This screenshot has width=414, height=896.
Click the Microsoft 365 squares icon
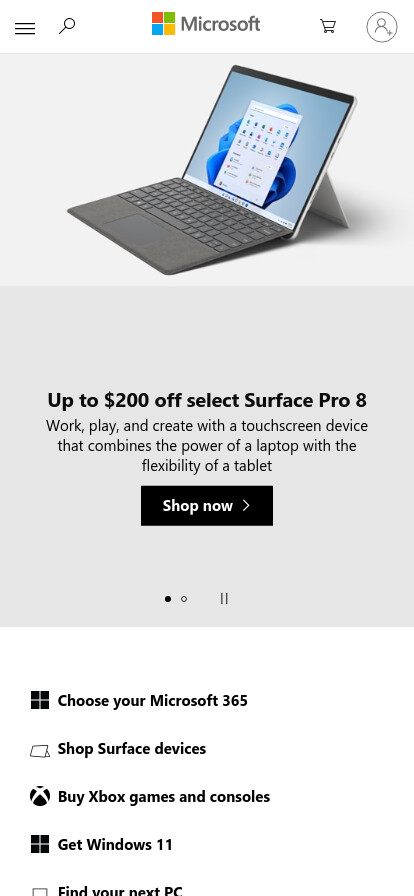point(40,700)
